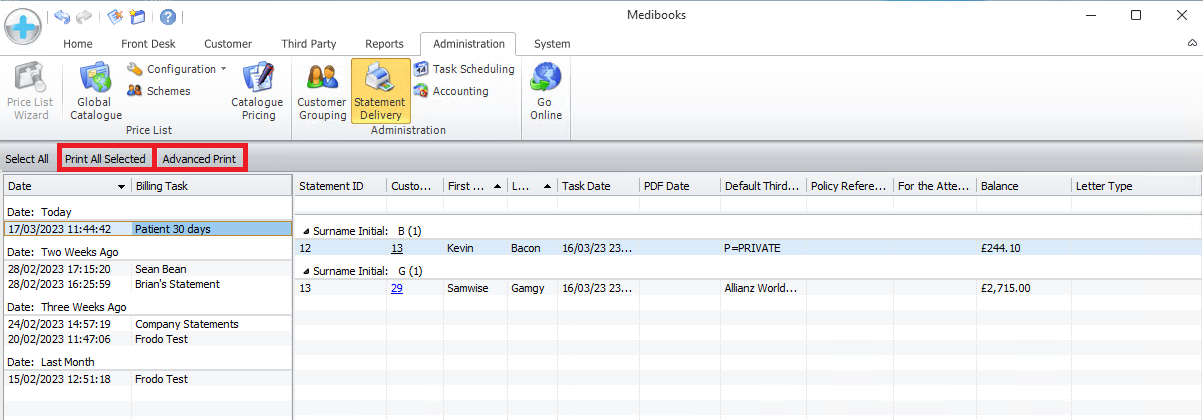1203x420 pixels.
Task: Open Customer Grouping
Action: [x=322, y=91]
